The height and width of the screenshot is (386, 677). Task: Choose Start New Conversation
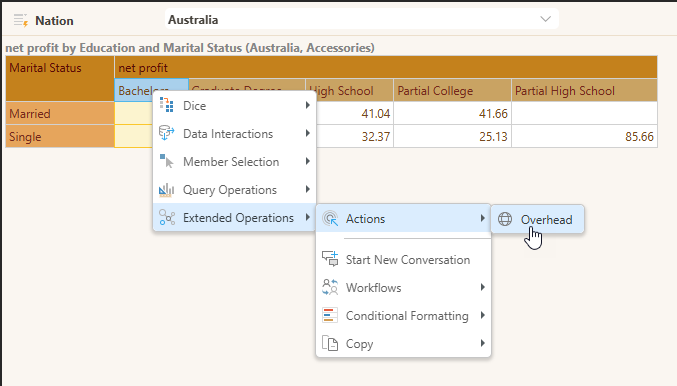point(404,259)
